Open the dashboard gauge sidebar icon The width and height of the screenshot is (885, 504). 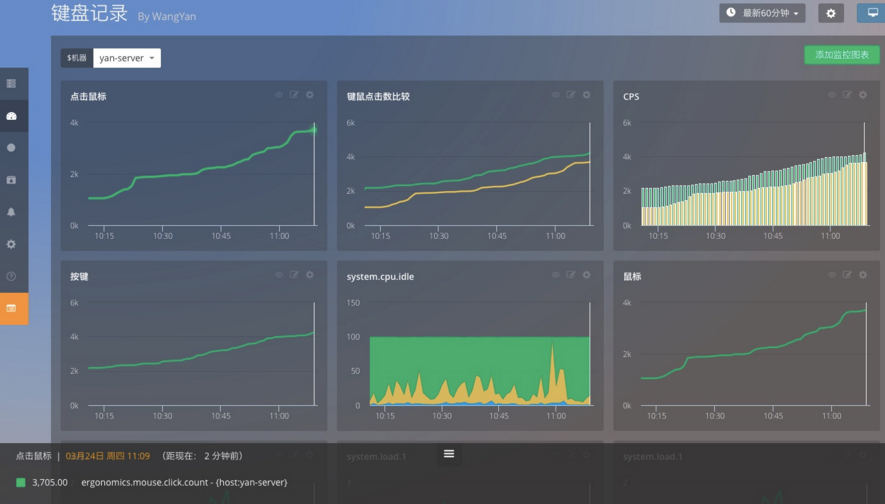coord(11,116)
